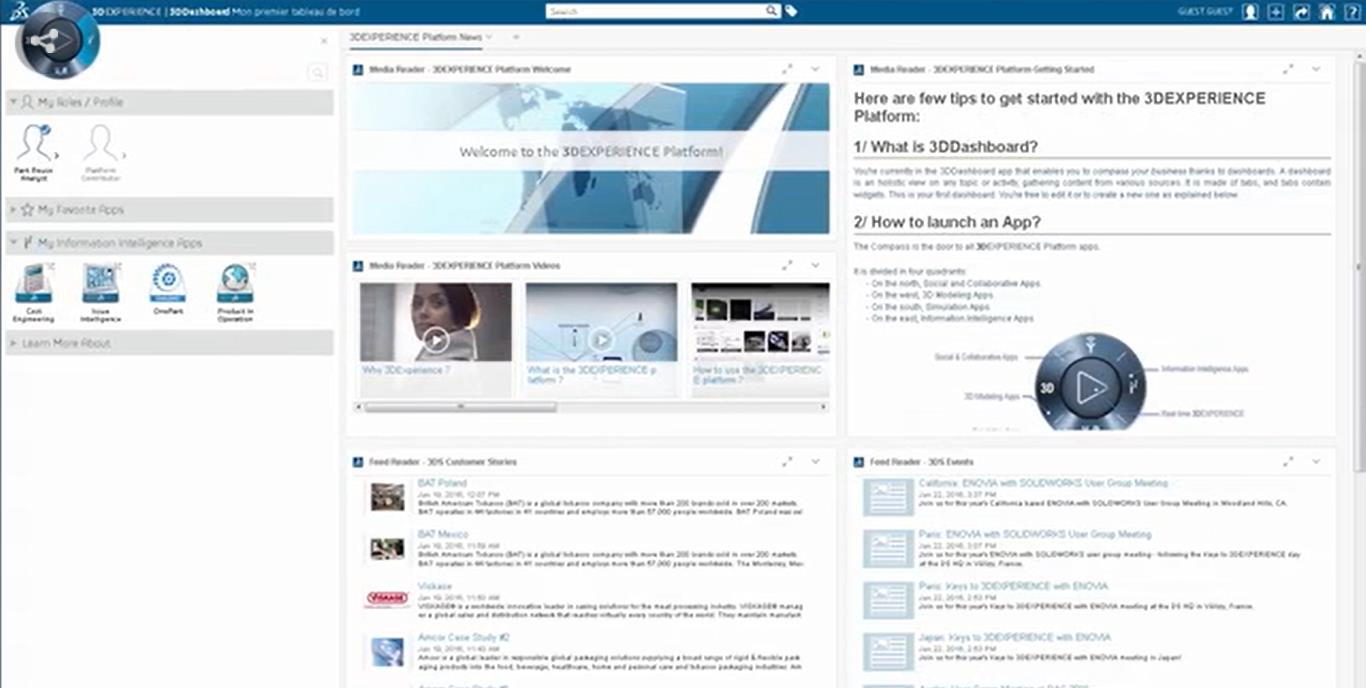1366x688 pixels.
Task: Launch the OnePart app
Action: [x=168, y=290]
